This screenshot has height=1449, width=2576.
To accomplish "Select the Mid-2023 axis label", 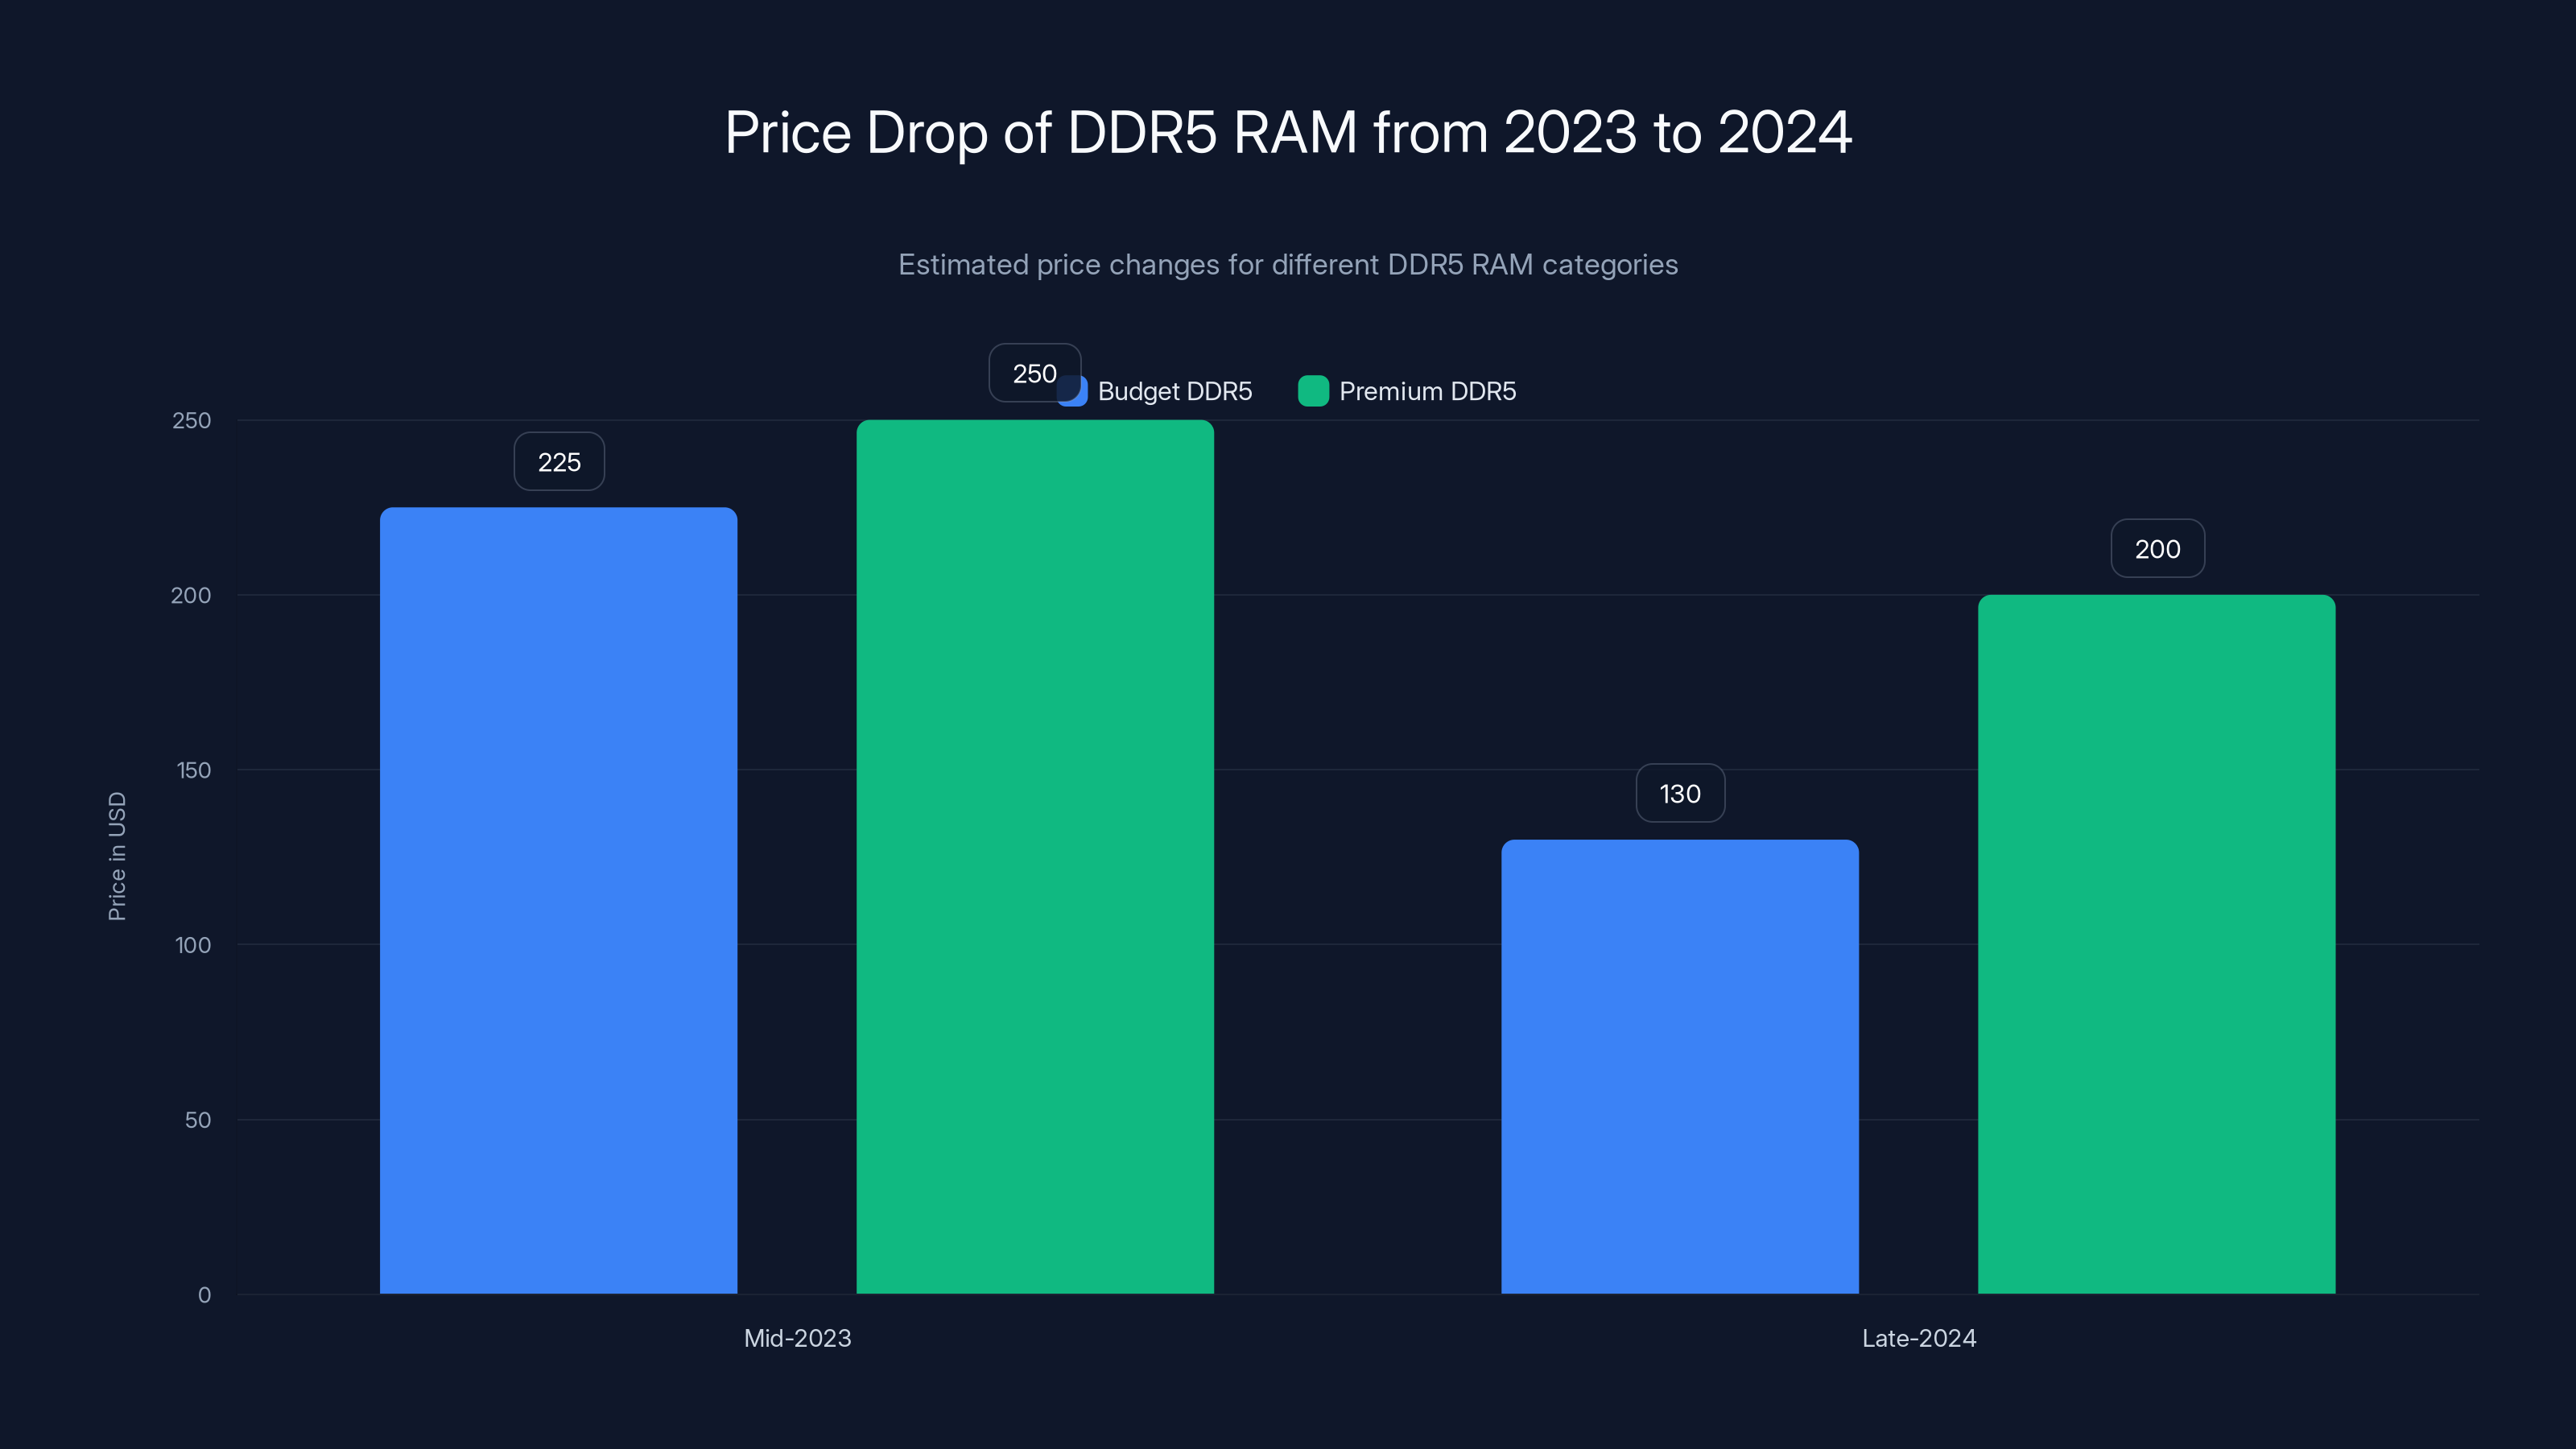I will coord(797,1338).
